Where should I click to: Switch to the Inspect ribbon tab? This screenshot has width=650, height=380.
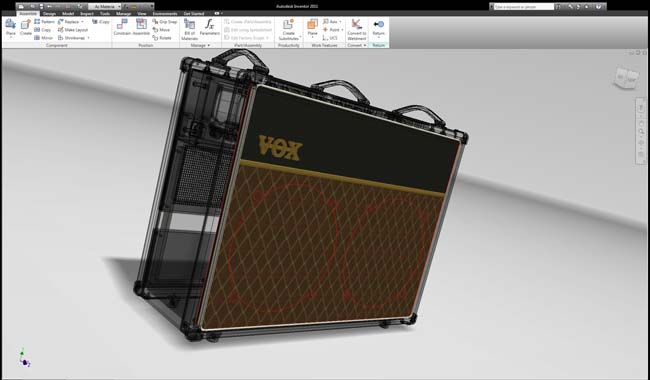(x=87, y=14)
